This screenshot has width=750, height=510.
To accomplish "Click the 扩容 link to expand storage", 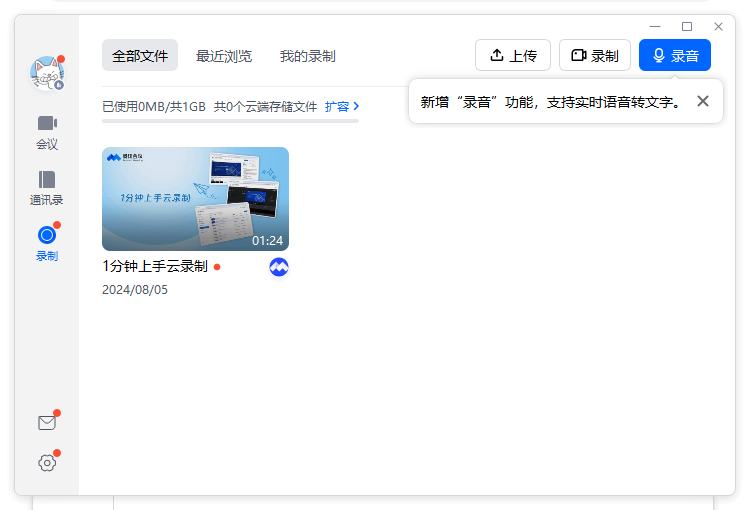I will [x=342, y=106].
